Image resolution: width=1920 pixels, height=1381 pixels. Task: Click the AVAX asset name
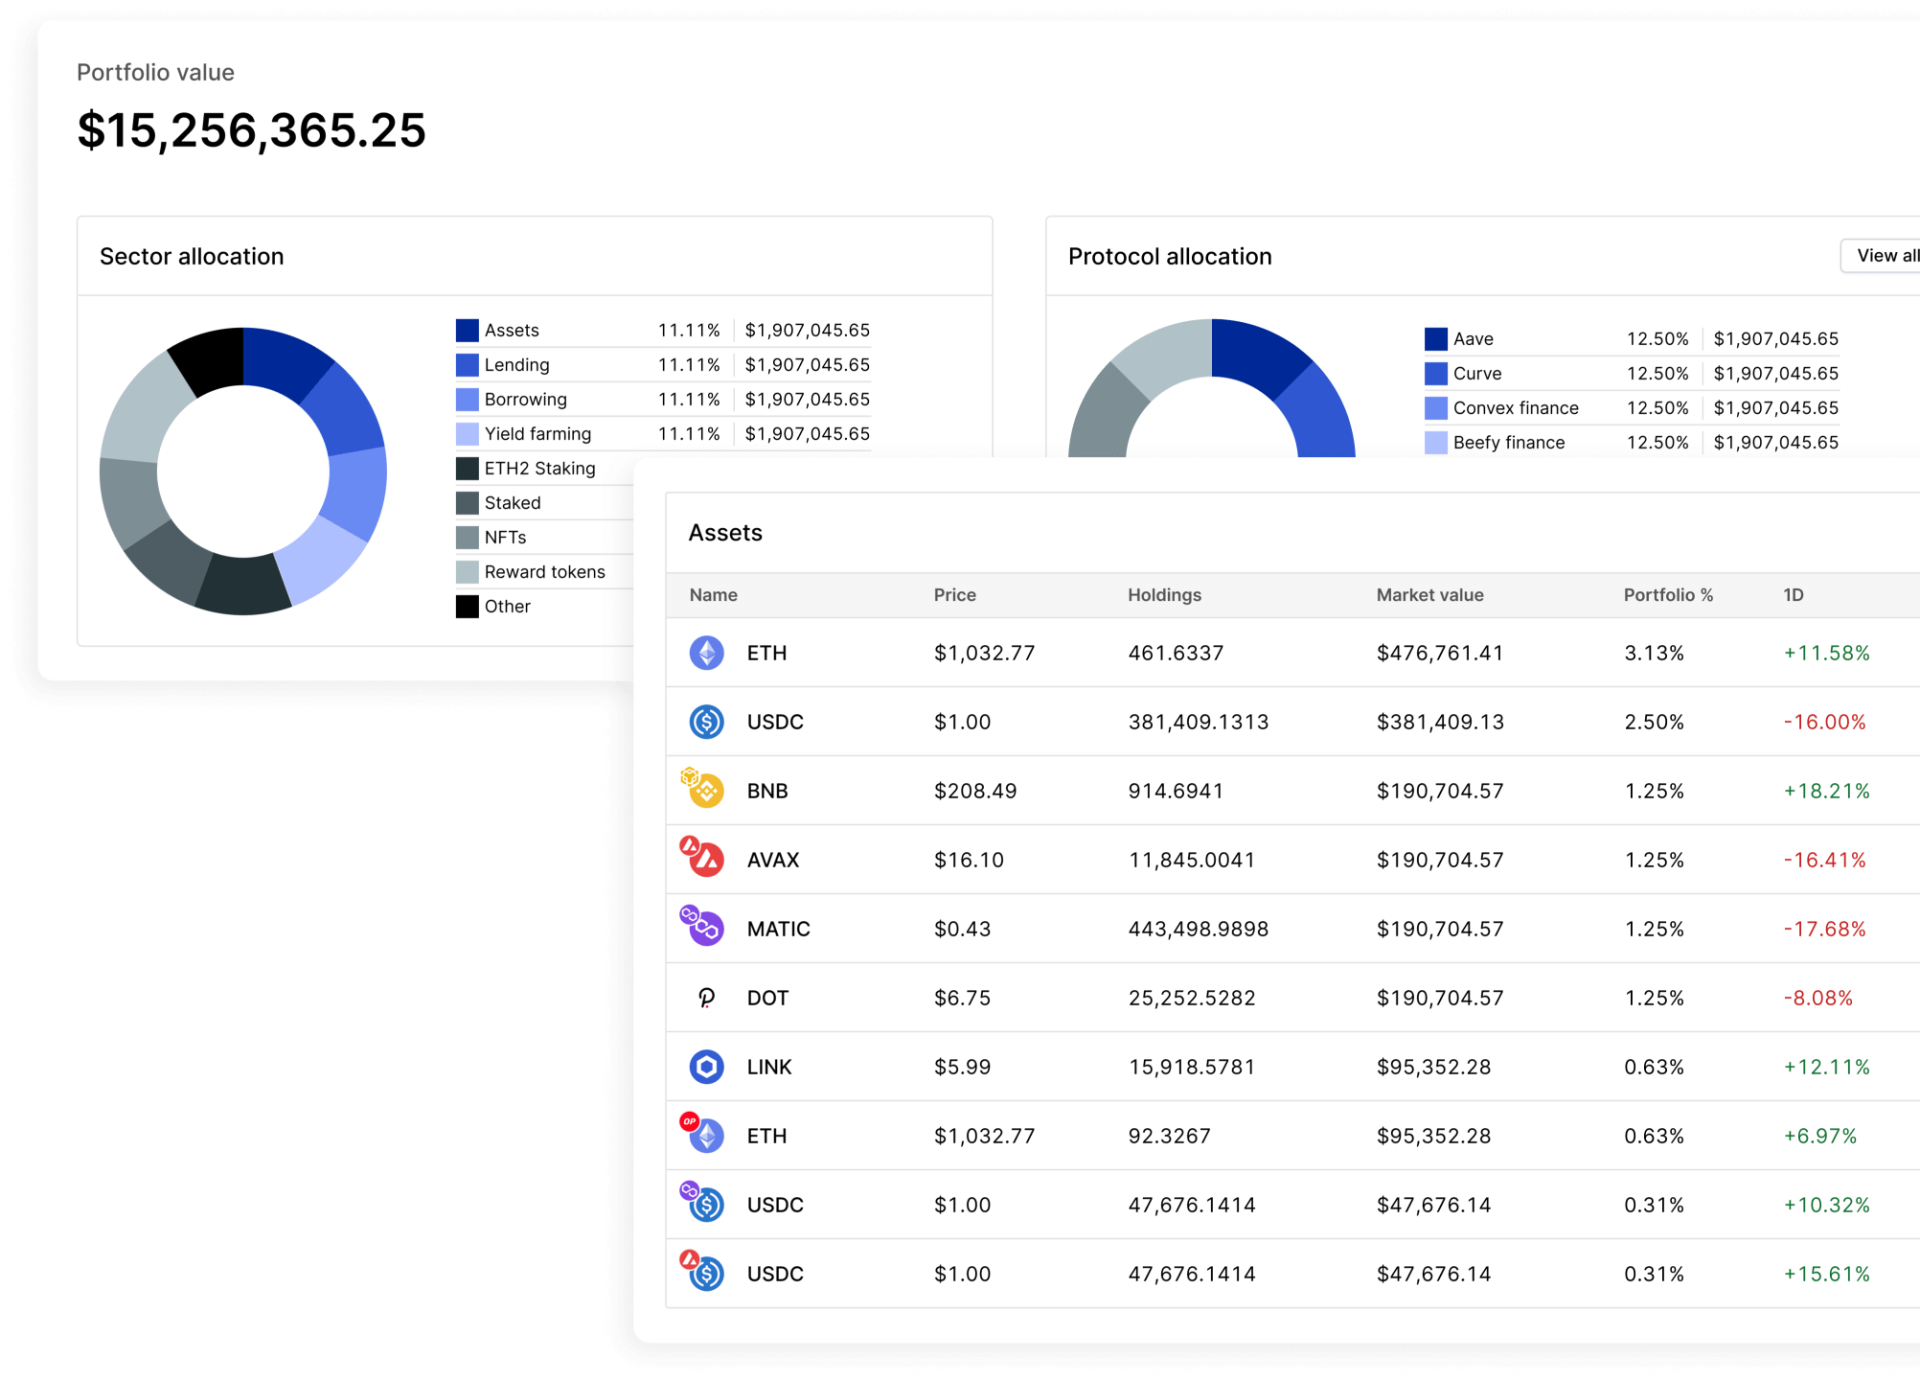773,860
